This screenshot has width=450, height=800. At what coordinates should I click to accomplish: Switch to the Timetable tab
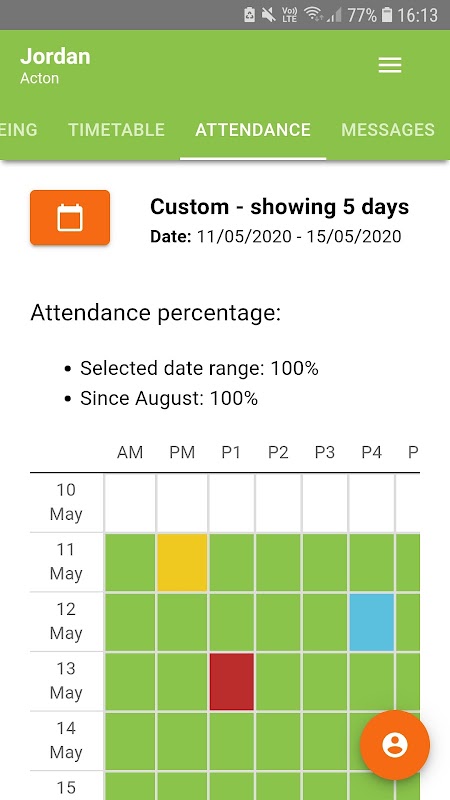[116, 130]
